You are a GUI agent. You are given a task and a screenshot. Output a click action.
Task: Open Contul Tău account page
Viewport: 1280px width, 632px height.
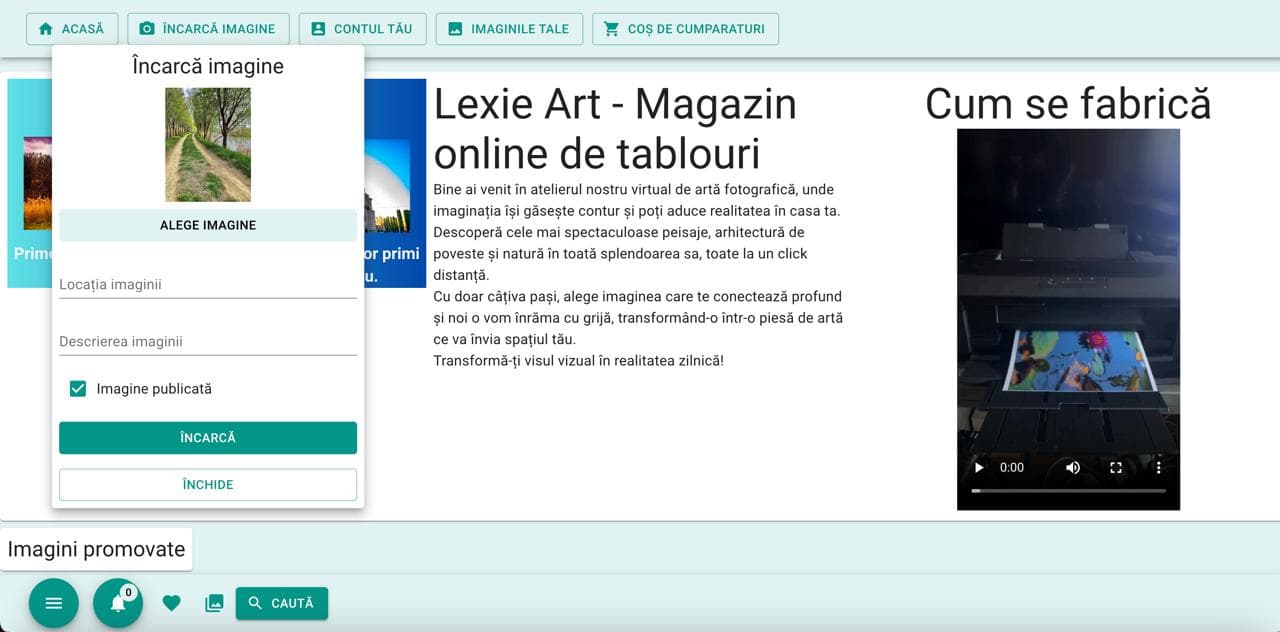tap(362, 29)
